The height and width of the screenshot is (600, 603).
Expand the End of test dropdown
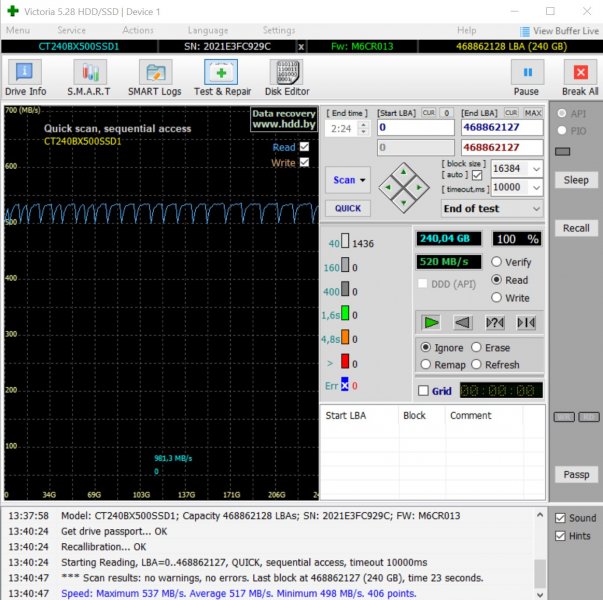536,209
